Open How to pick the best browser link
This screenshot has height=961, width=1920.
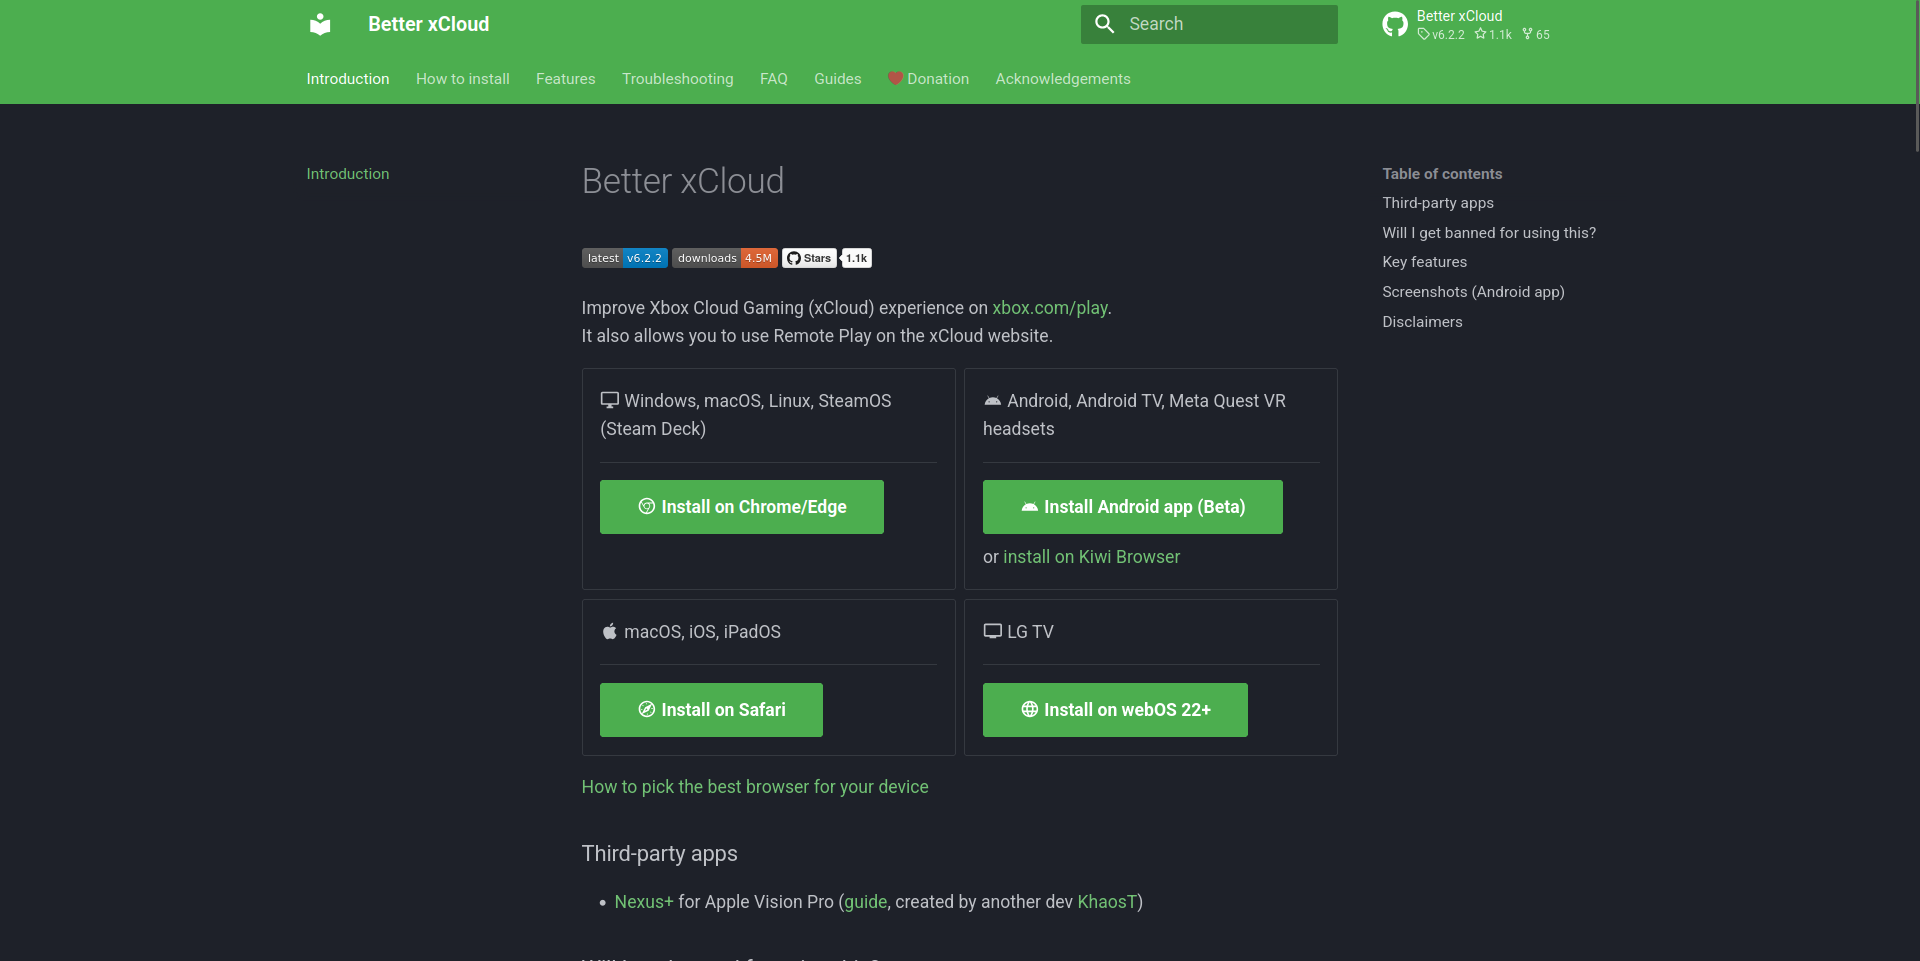755,787
